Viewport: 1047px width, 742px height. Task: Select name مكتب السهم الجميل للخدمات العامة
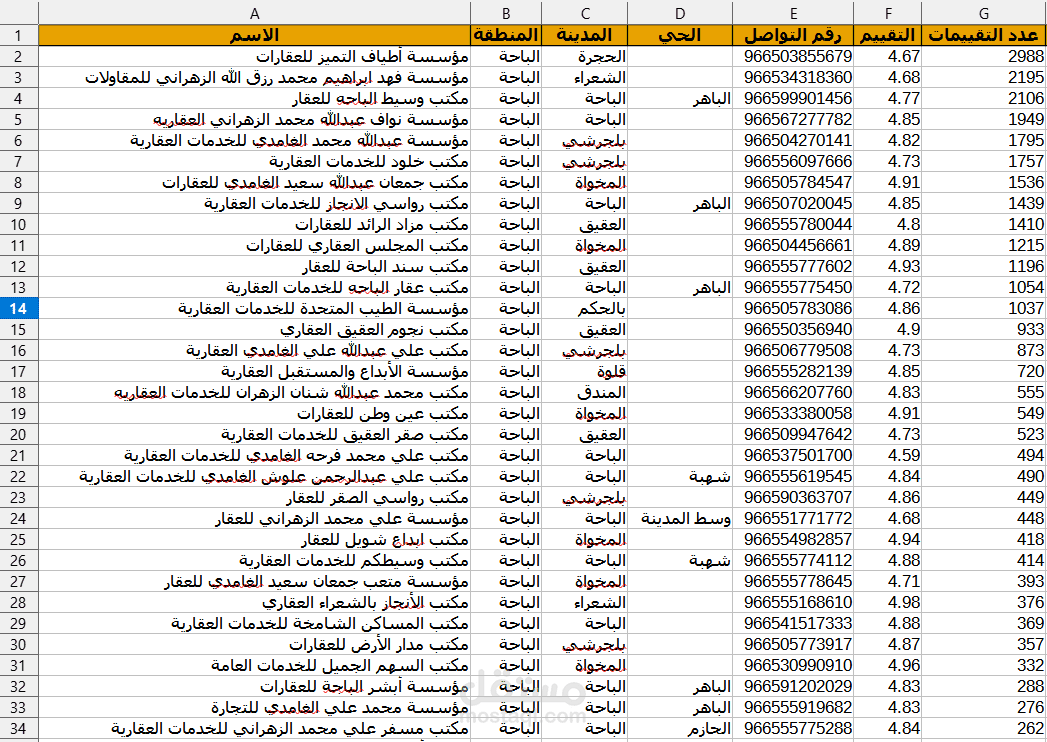(254, 666)
